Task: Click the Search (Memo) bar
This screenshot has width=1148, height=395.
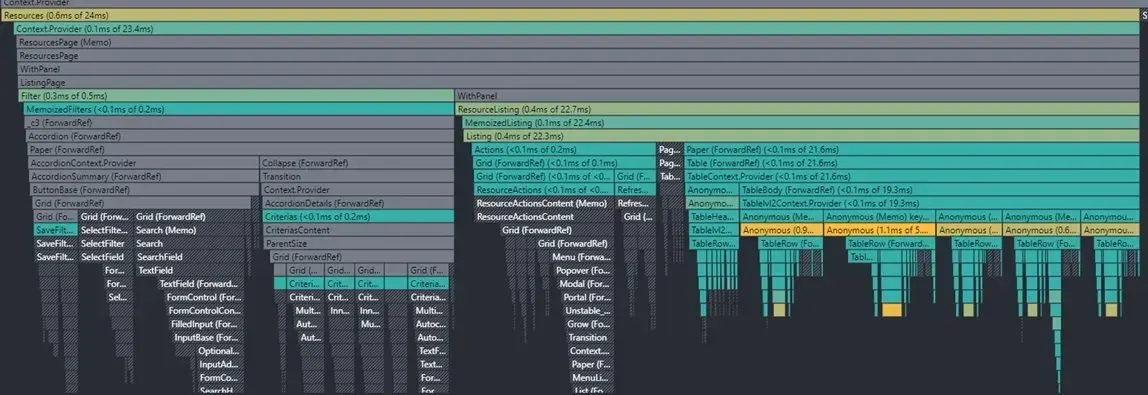Action: click(x=189, y=230)
